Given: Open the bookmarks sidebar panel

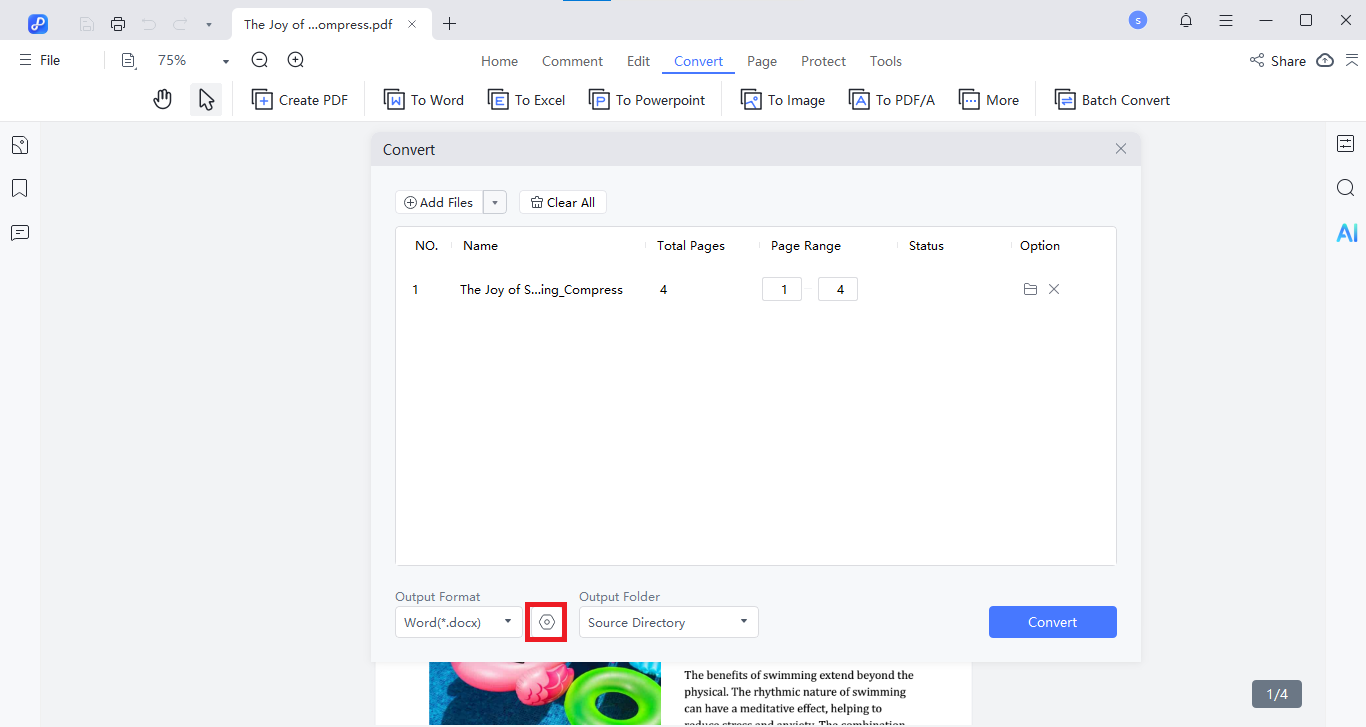Looking at the screenshot, I should click(19, 189).
